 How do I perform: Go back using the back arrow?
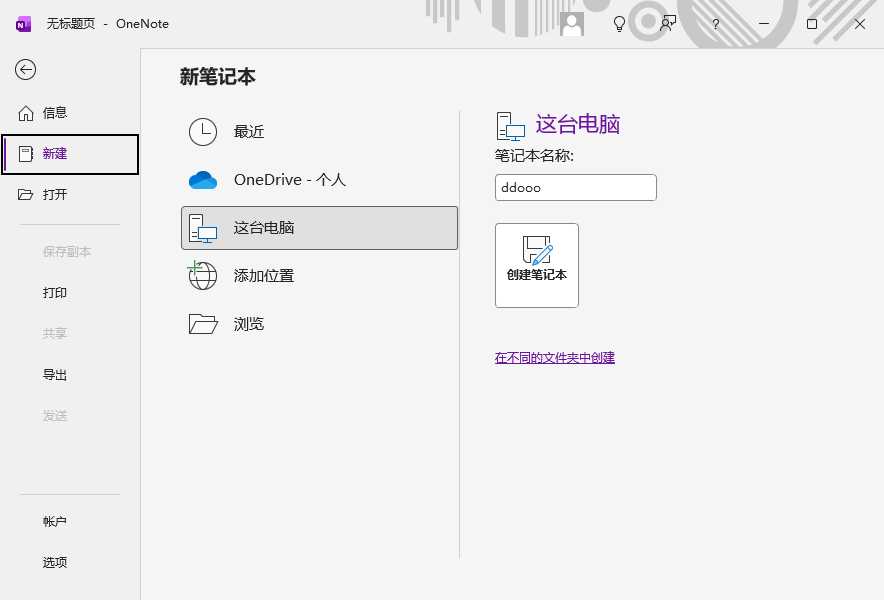pos(25,70)
